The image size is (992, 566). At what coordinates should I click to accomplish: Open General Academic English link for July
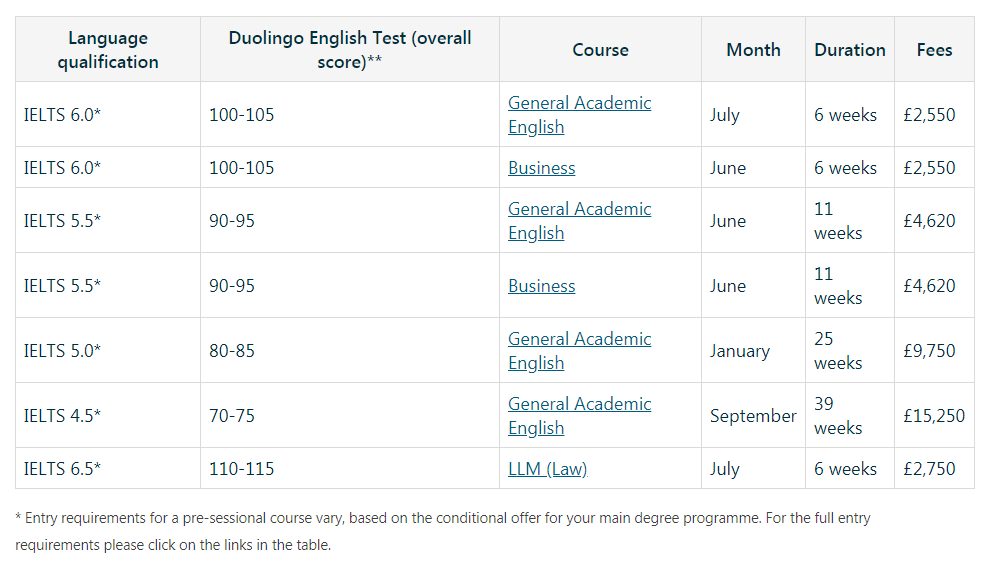click(579, 114)
